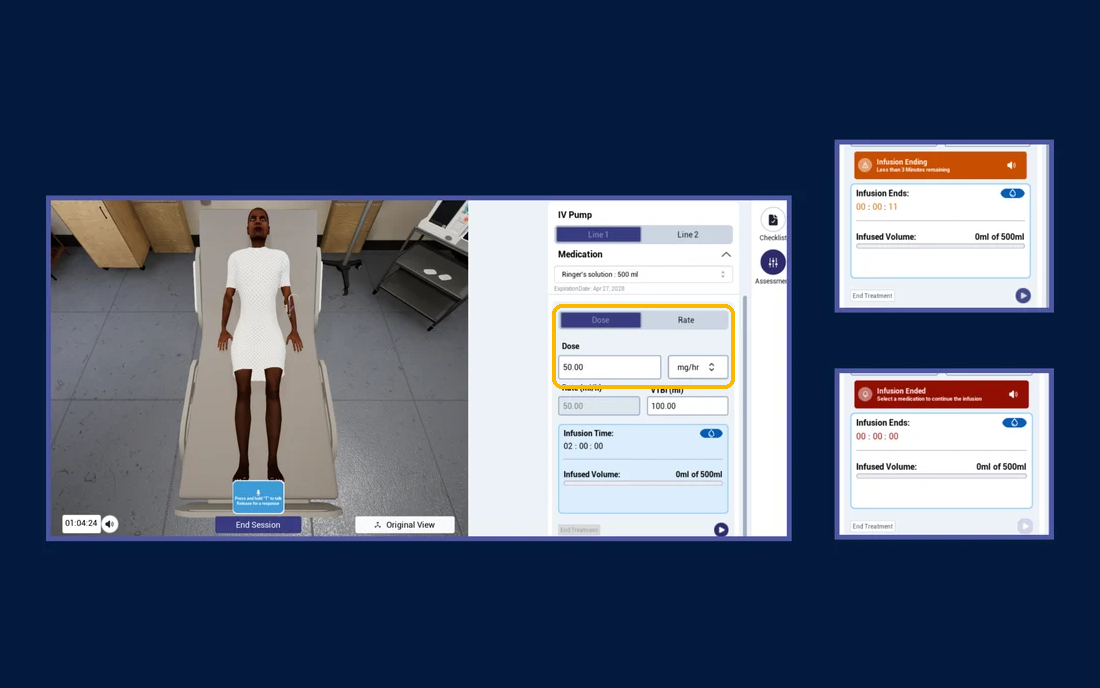The width and height of the screenshot is (1100, 688).
Task: Click the countdown value 00 : 00 : 00
Action: 877,436
